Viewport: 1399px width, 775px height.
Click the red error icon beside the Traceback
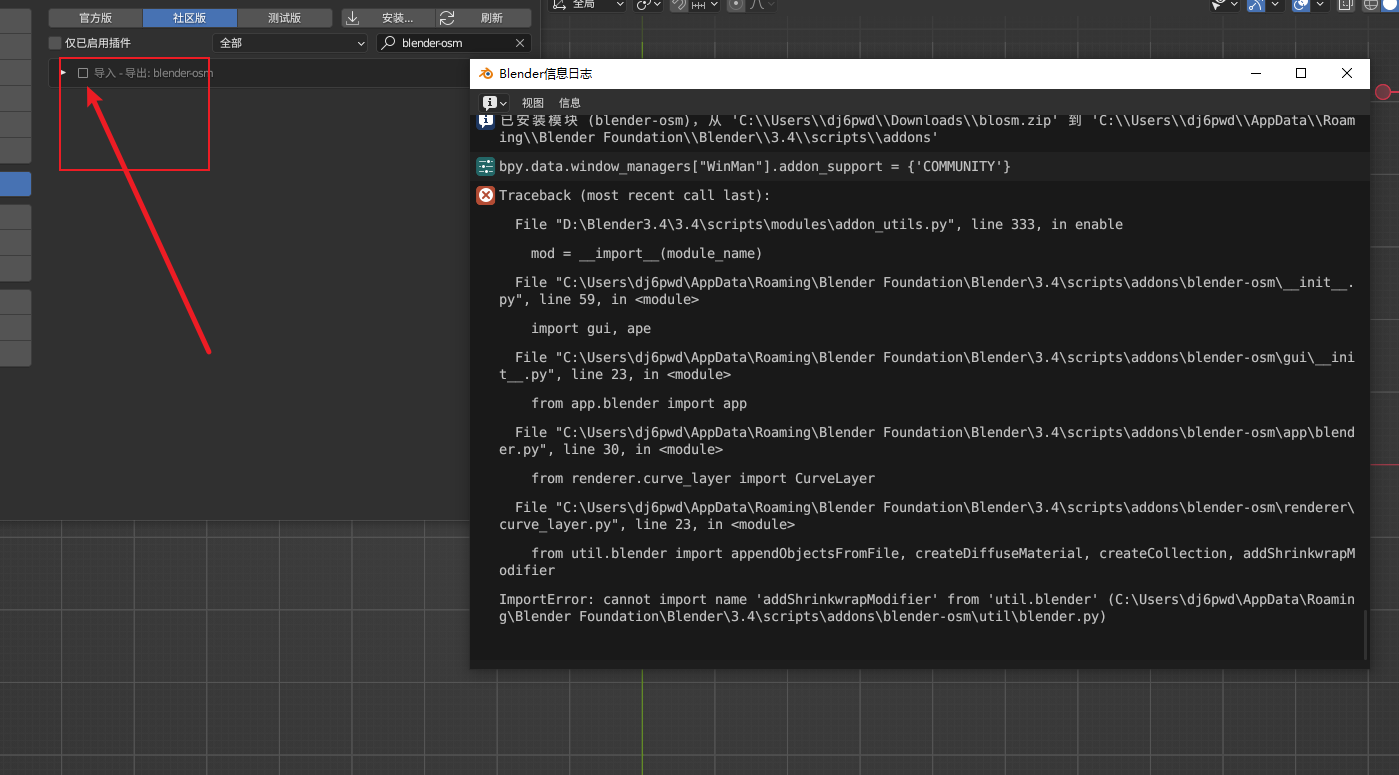[x=486, y=195]
